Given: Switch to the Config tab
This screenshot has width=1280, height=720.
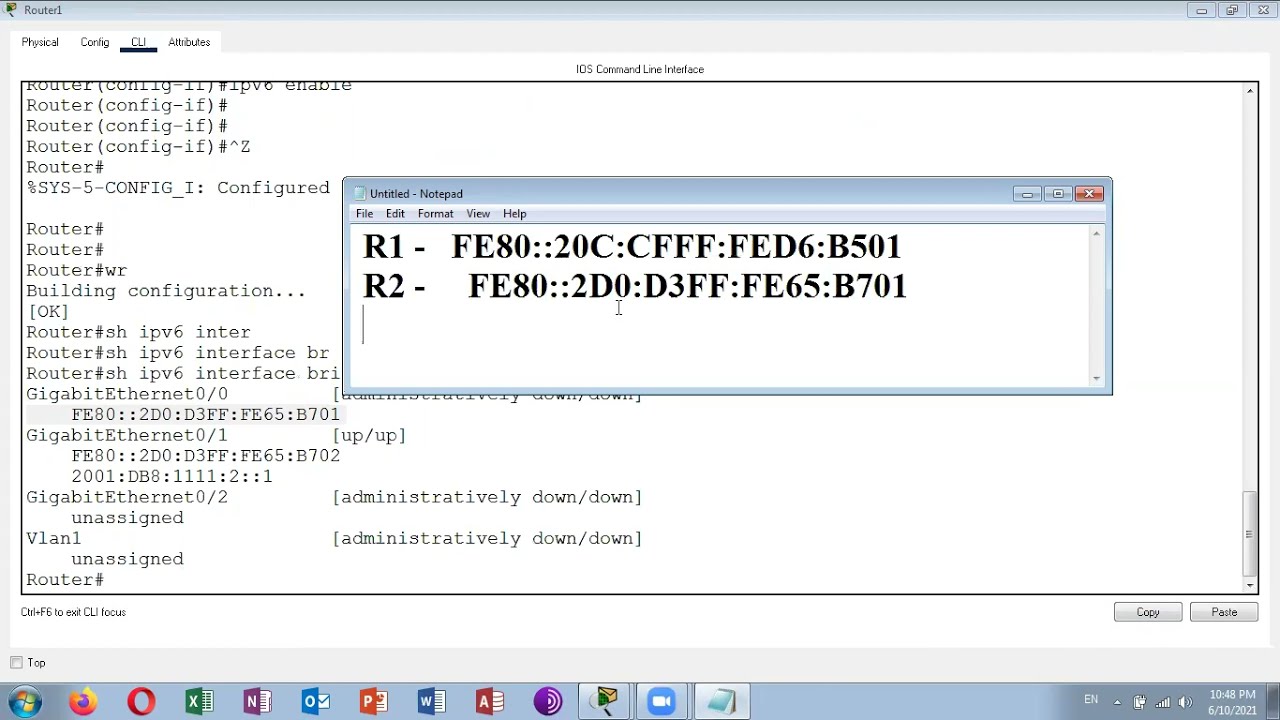Looking at the screenshot, I should [95, 42].
